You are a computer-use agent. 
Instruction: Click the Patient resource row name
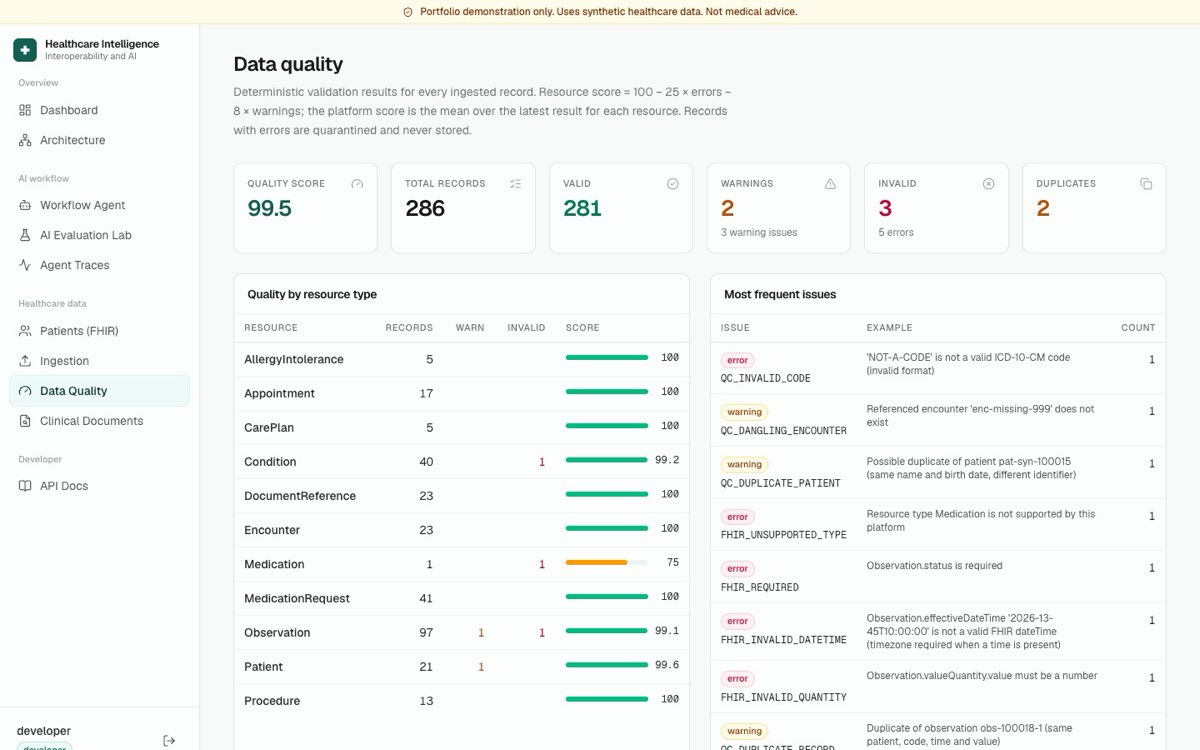[264, 666]
